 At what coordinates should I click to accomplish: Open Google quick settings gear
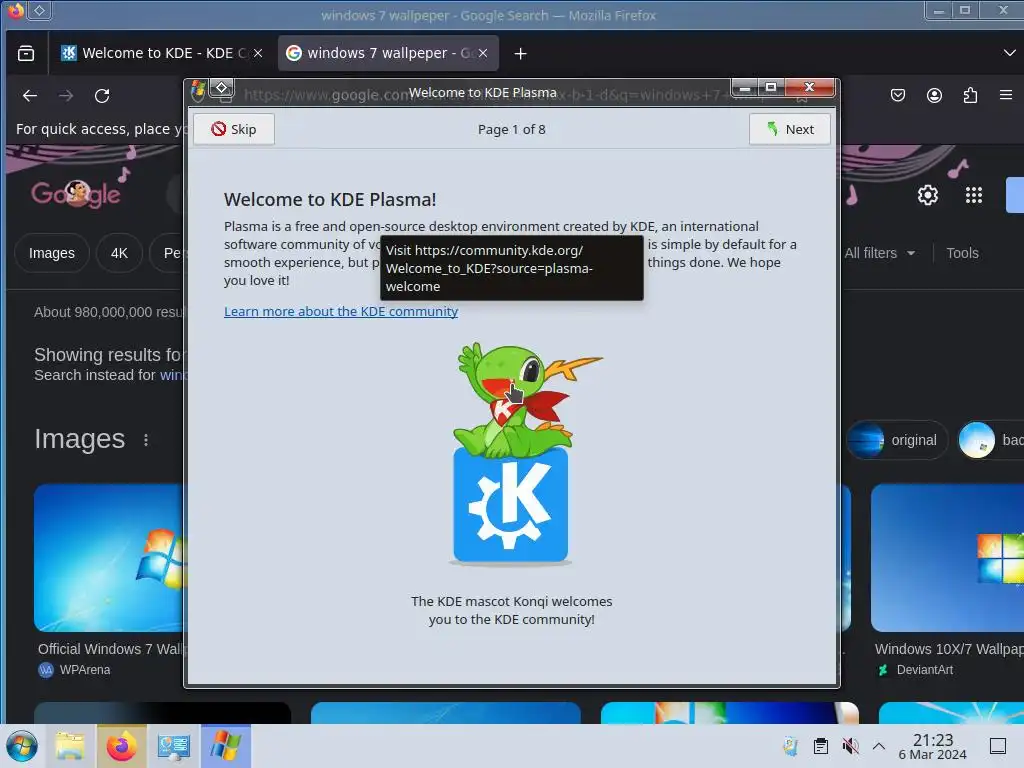point(928,195)
